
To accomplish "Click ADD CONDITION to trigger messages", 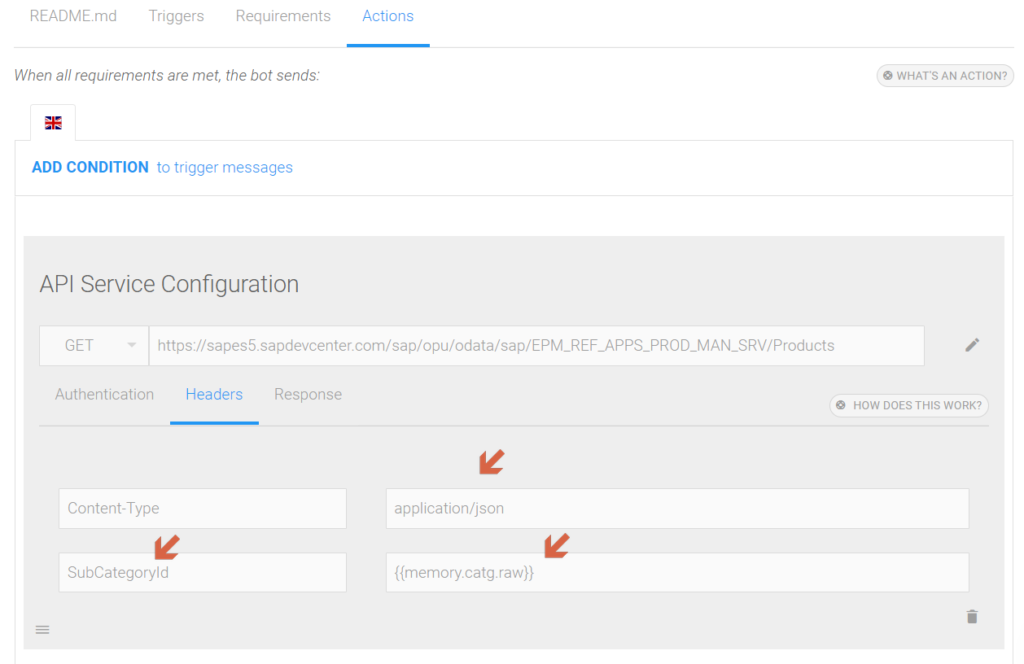I will 90,167.
